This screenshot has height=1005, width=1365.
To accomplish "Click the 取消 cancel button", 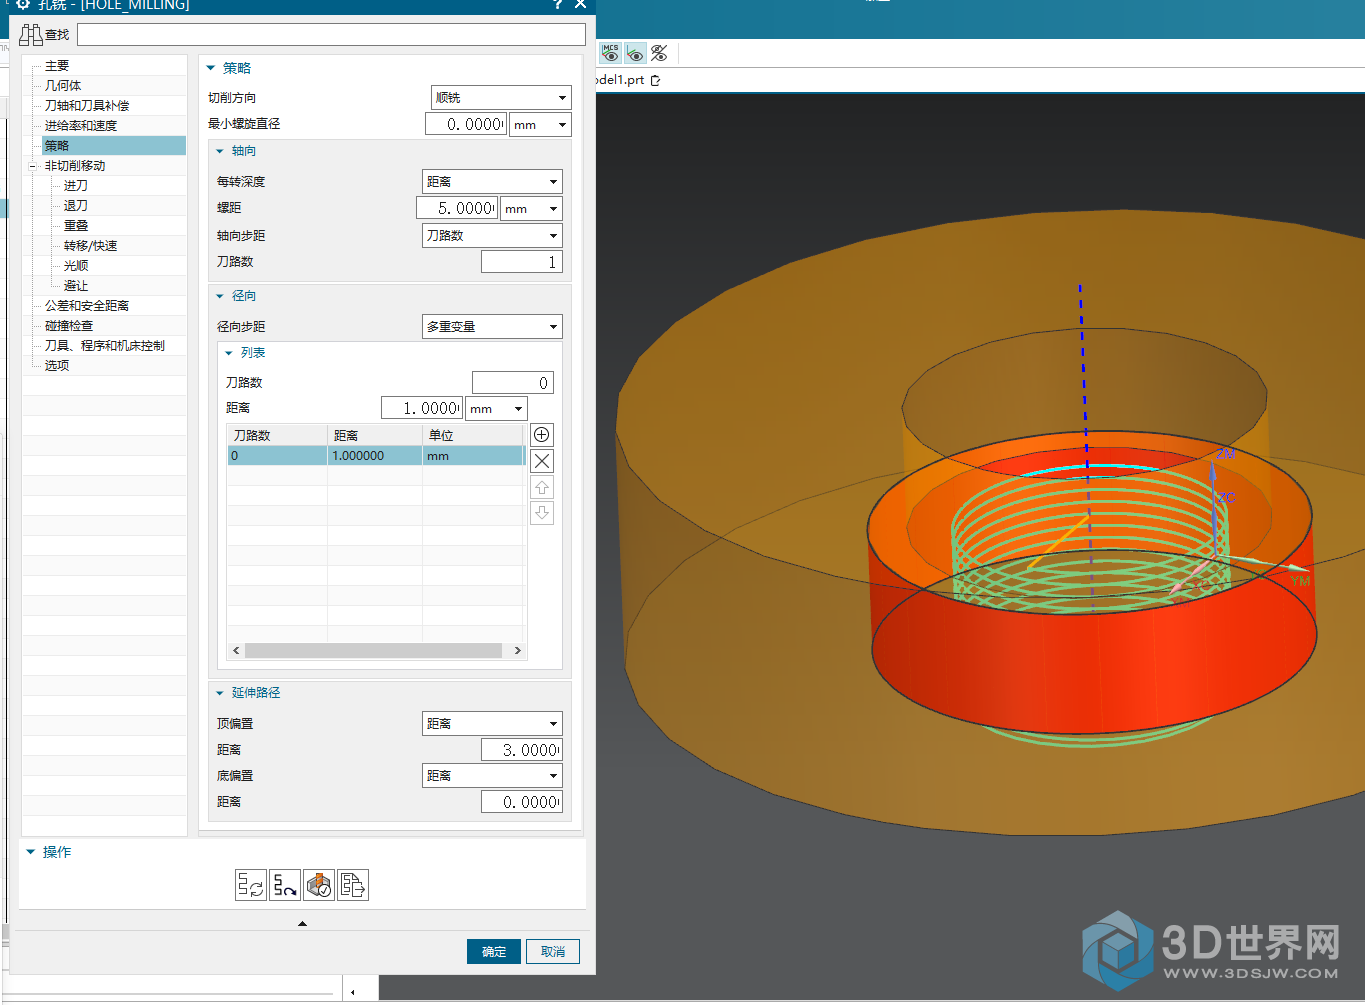I will pyautogui.click(x=553, y=951).
